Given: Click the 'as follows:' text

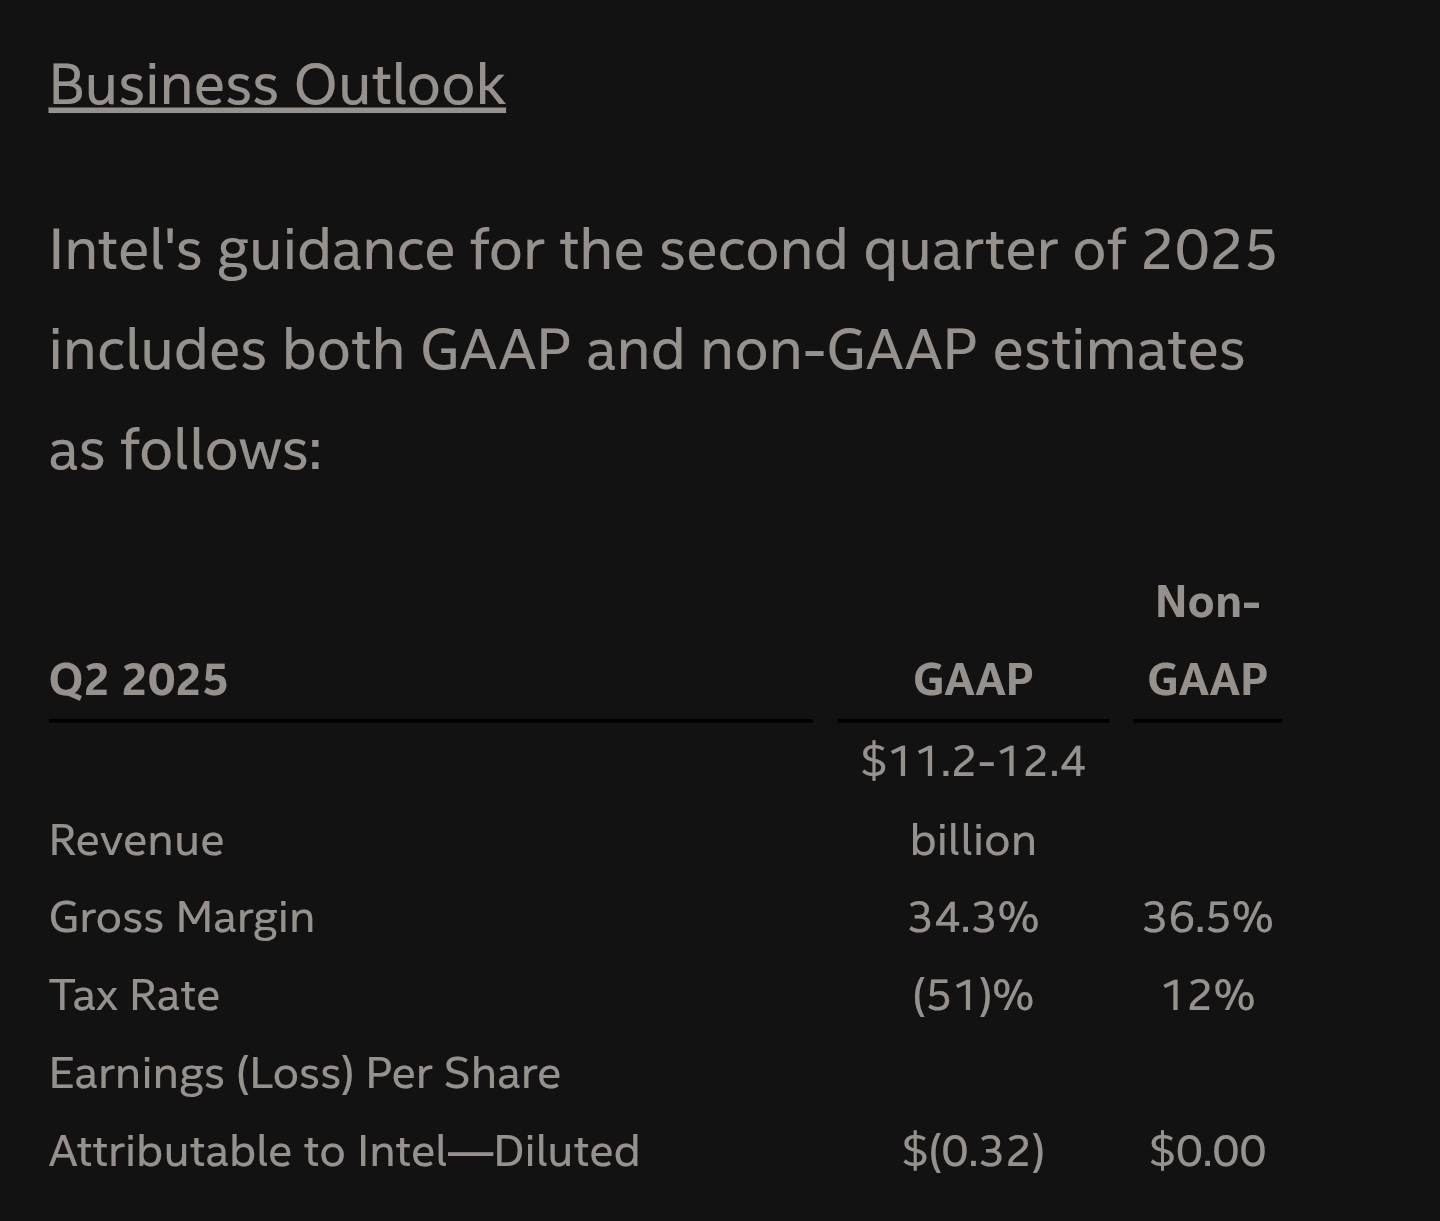Looking at the screenshot, I should pos(185,450).
